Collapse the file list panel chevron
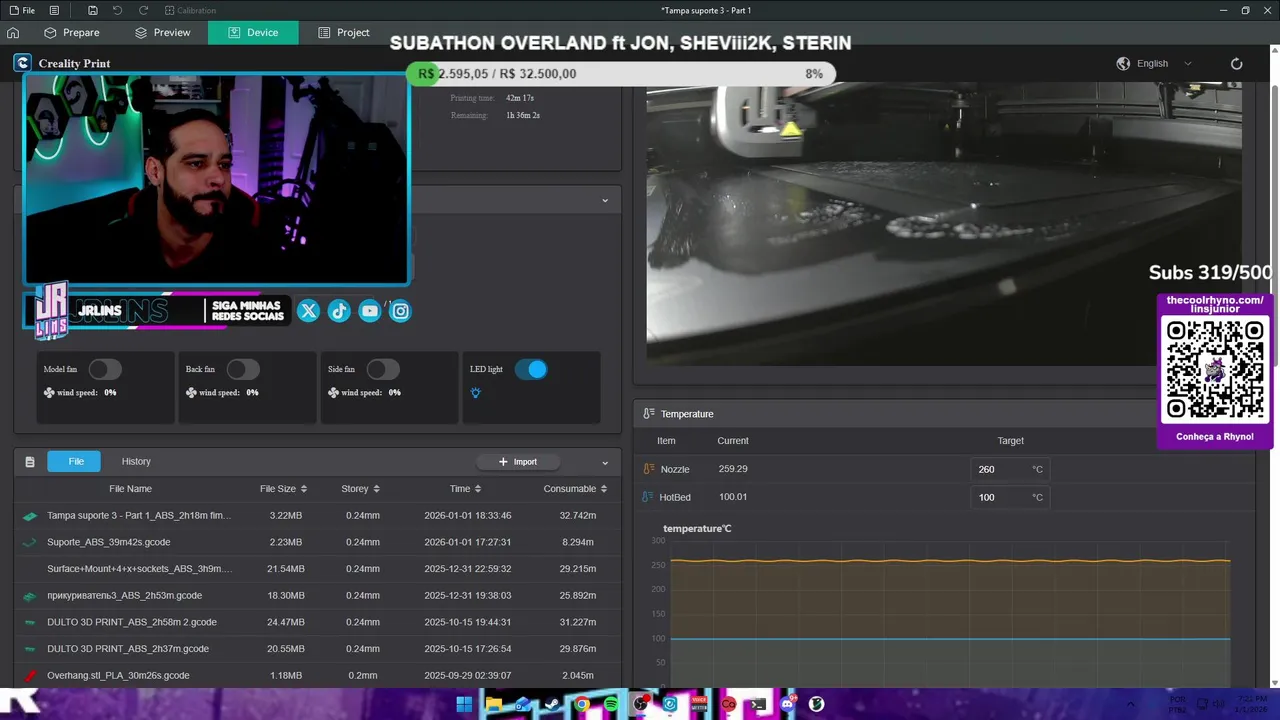The width and height of the screenshot is (1280, 720). (604, 462)
